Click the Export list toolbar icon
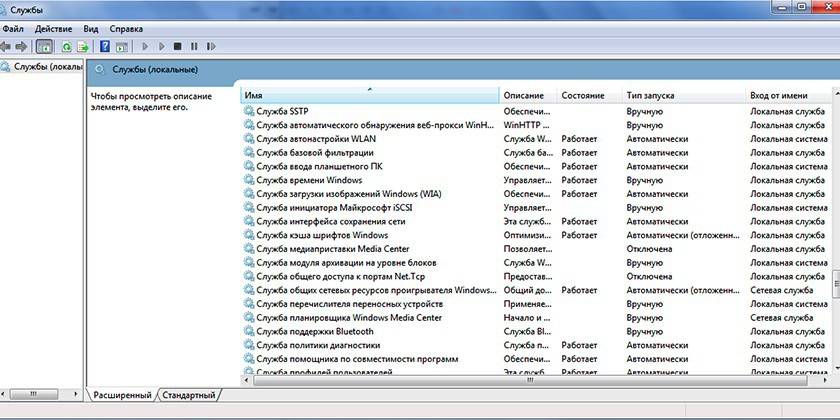 pyautogui.click(x=84, y=46)
